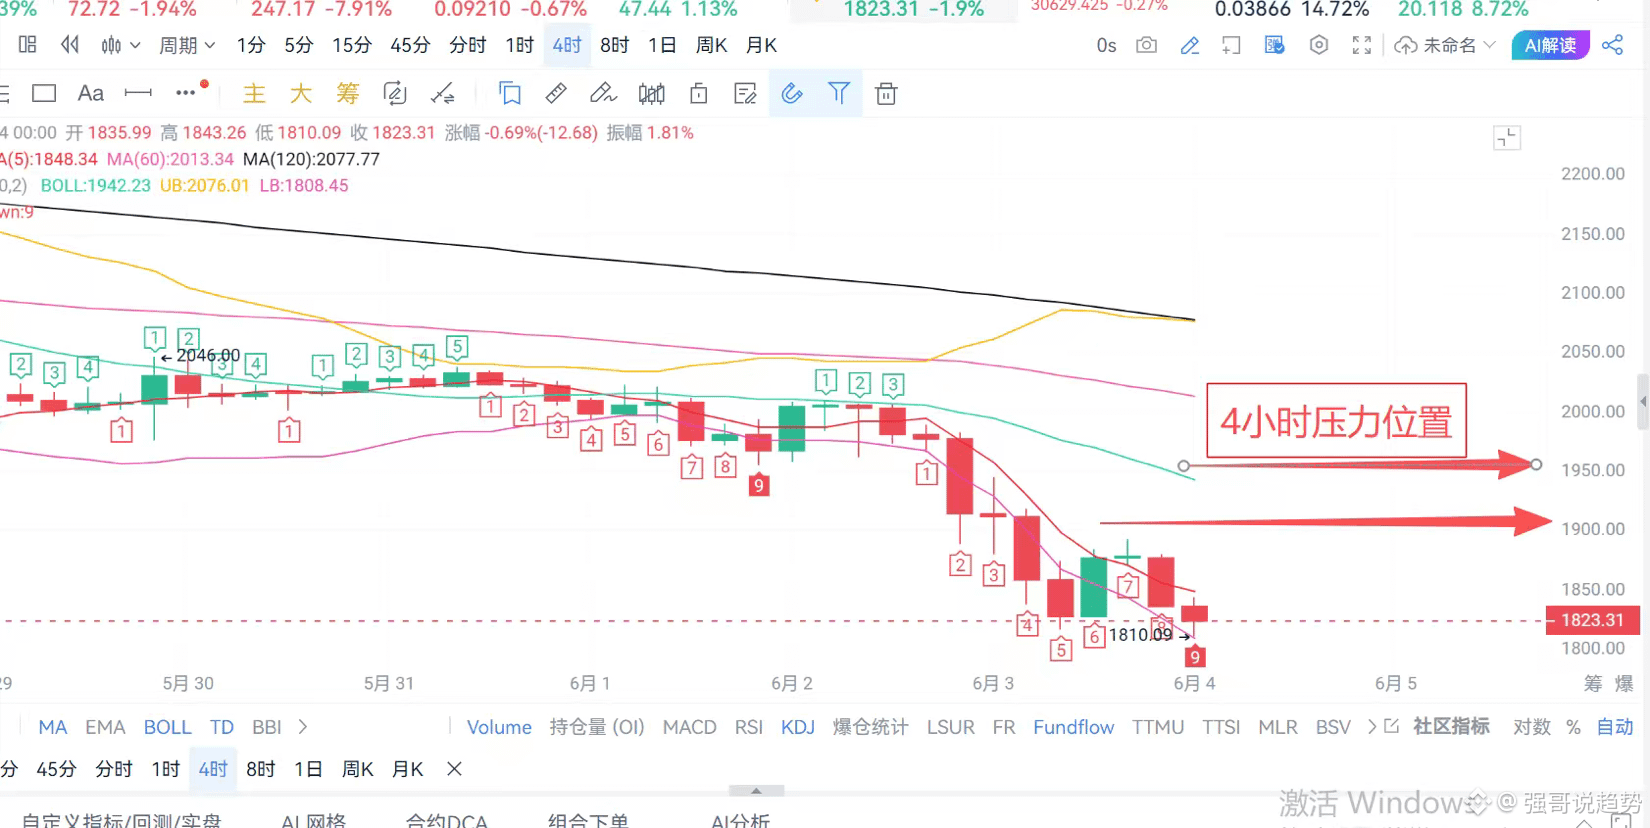Image resolution: width=1650 pixels, height=828 pixels.
Task: Click the rotate-edit square icon
Action: pos(395,94)
